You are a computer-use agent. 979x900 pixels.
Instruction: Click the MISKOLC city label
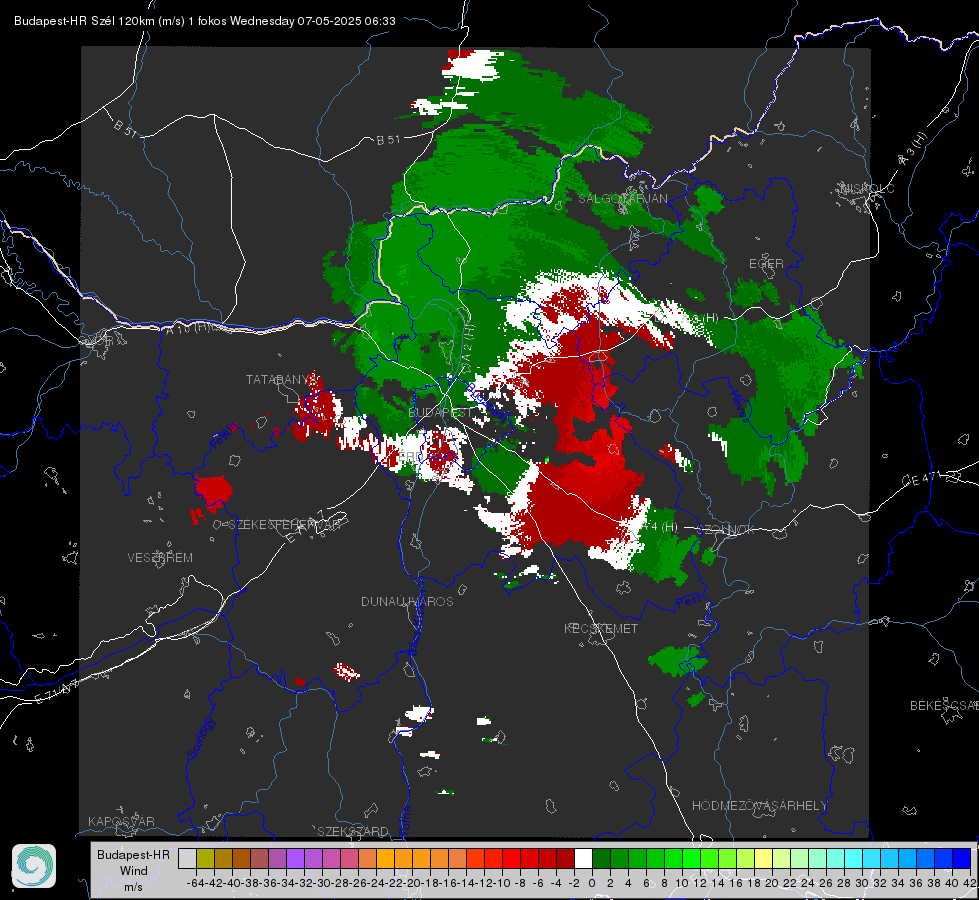[x=867, y=188]
